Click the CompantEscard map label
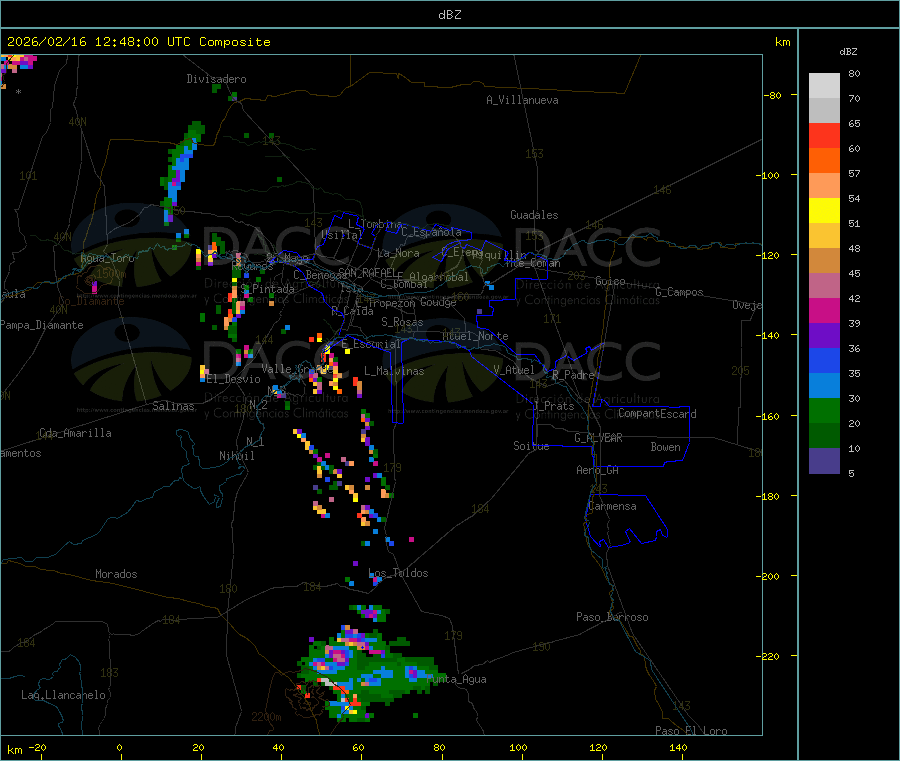Image resolution: width=900 pixels, height=761 pixels. point(657,414)
